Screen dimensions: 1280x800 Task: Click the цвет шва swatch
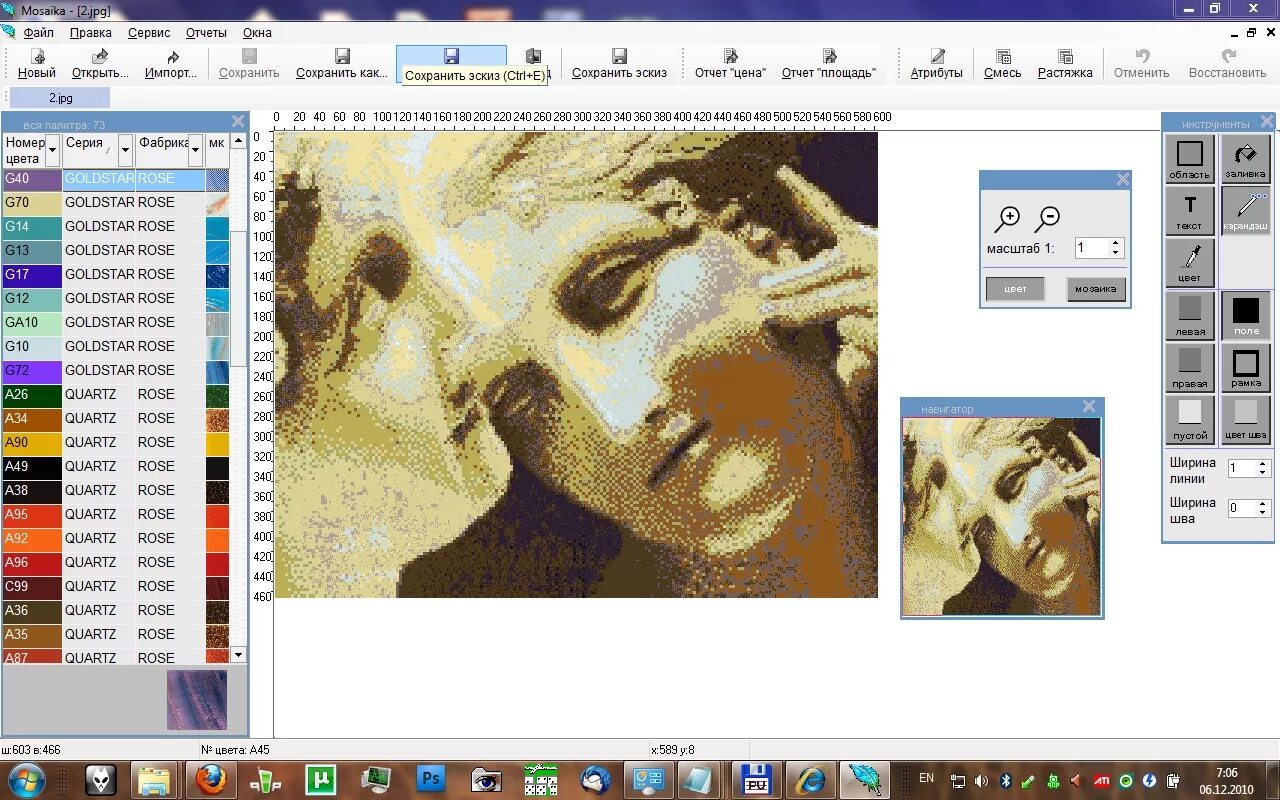(1246, 419)
